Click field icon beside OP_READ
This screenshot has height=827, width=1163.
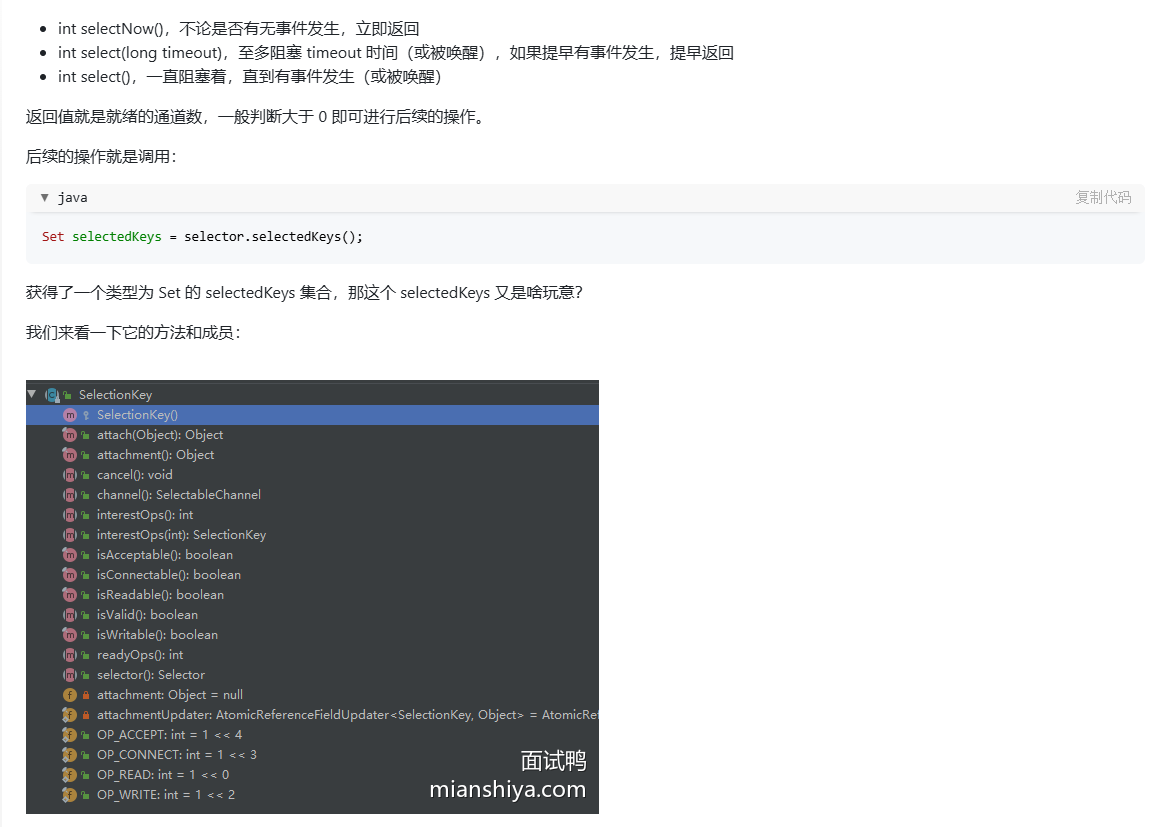click(70, 775)
